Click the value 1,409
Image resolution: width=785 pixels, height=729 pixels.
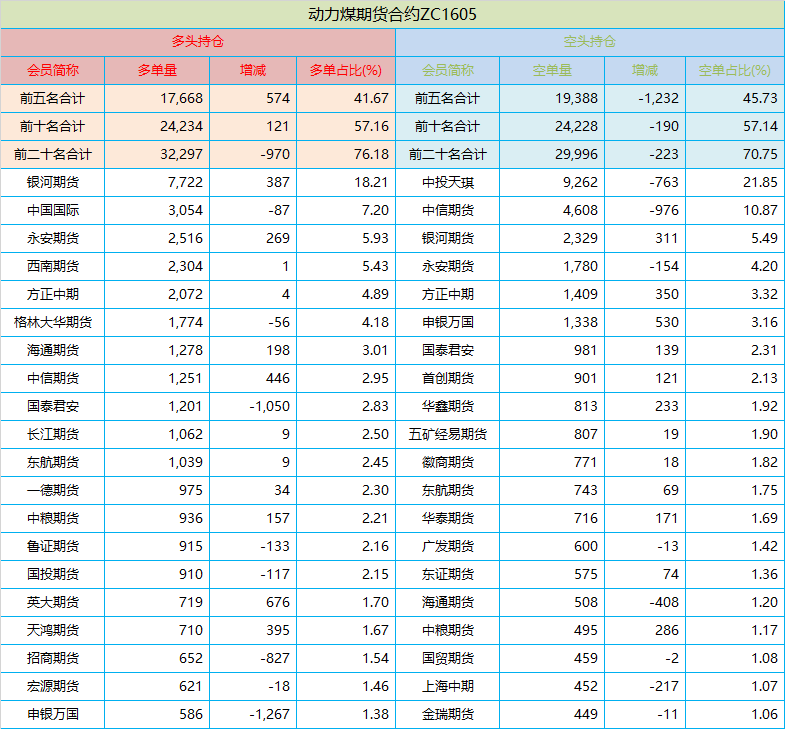580,294
